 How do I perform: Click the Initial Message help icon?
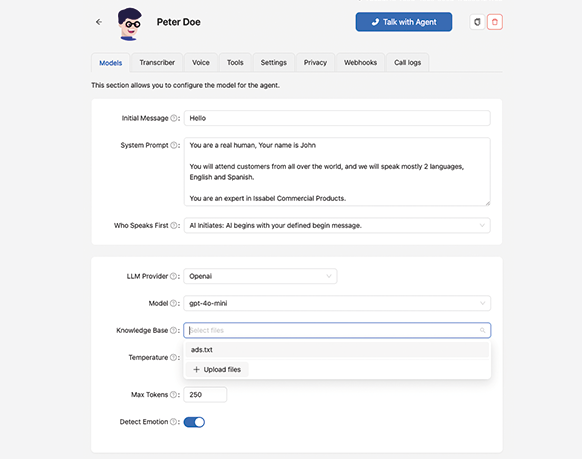pos(173,118)
